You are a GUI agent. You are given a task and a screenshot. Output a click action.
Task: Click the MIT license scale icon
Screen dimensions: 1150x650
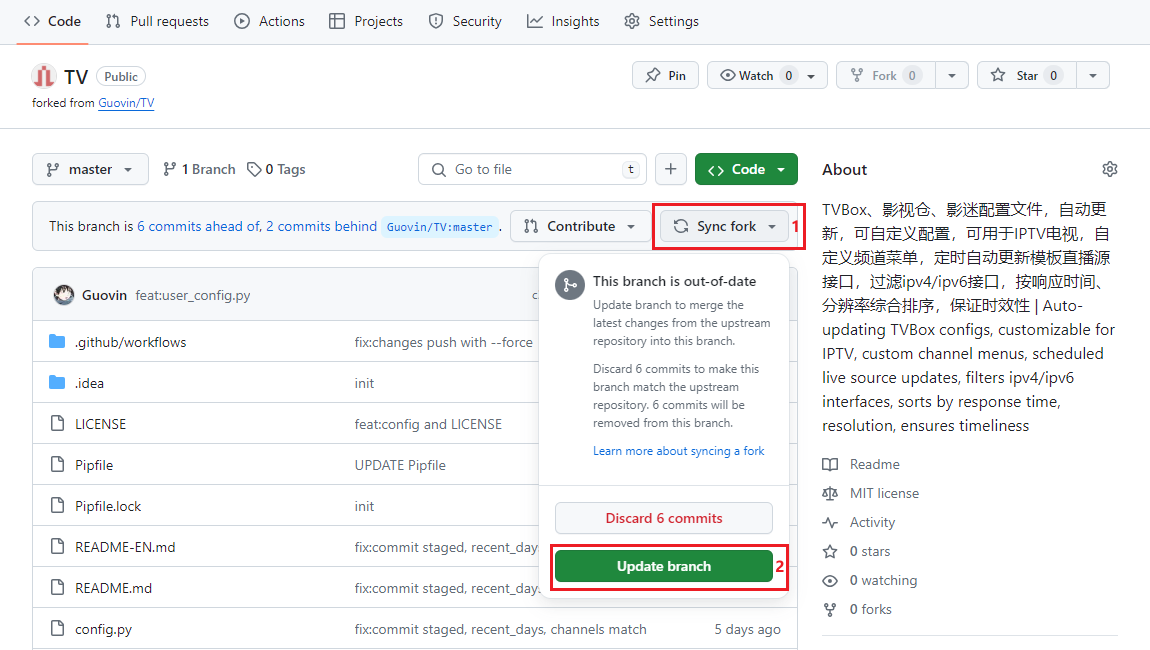[830, 494]
